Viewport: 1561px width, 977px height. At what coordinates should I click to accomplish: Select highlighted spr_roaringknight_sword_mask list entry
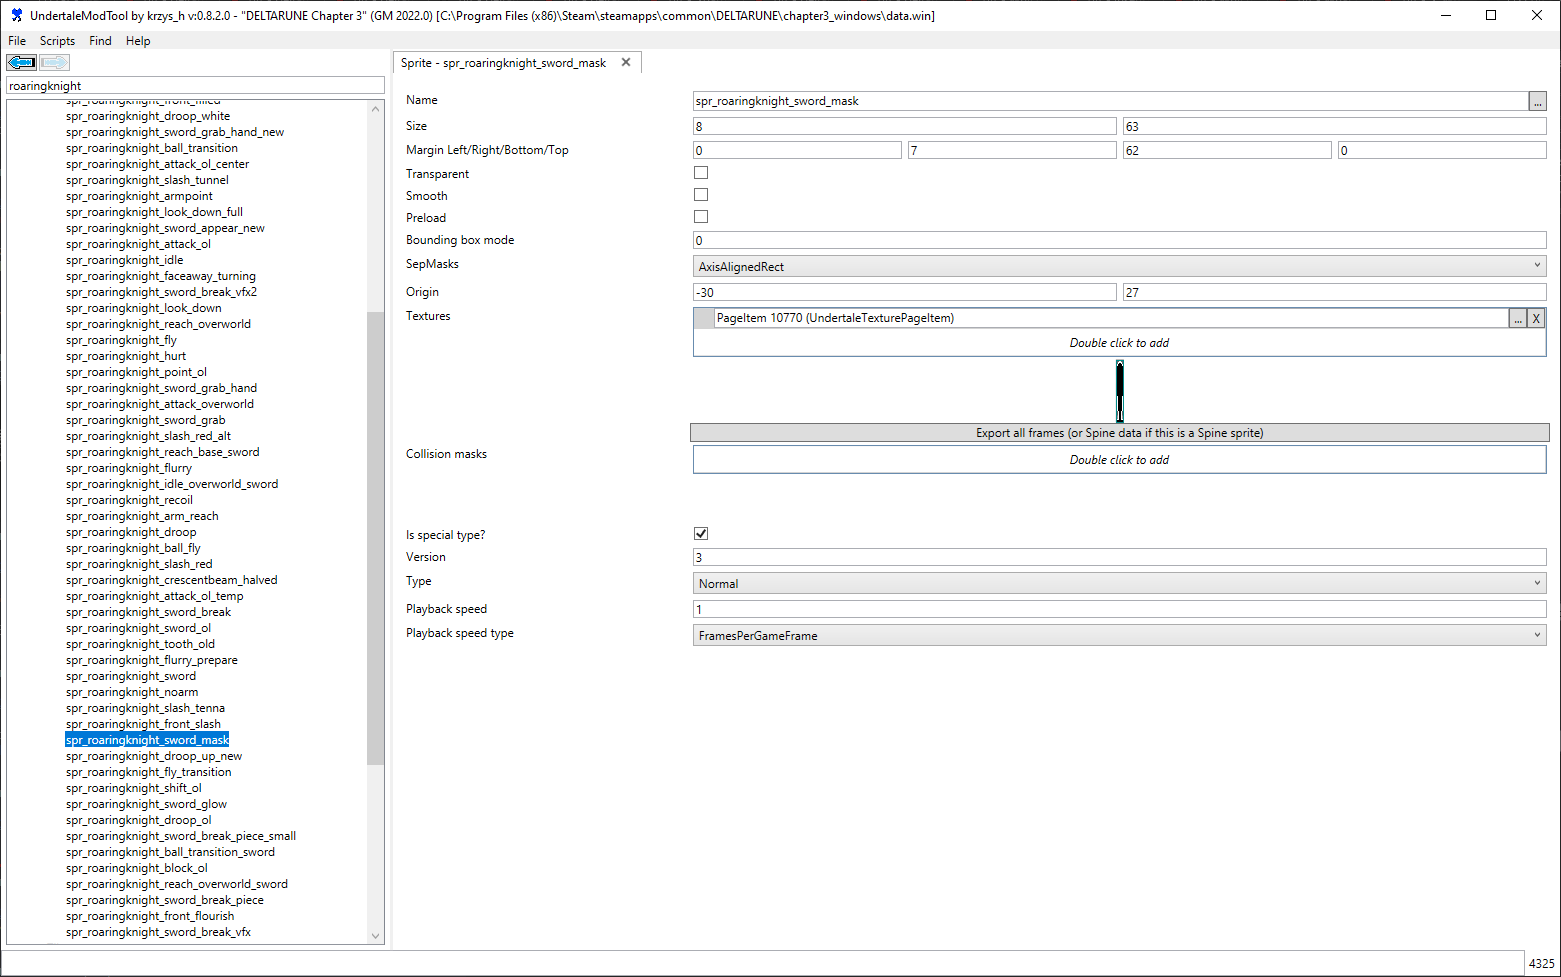(147, 740)
